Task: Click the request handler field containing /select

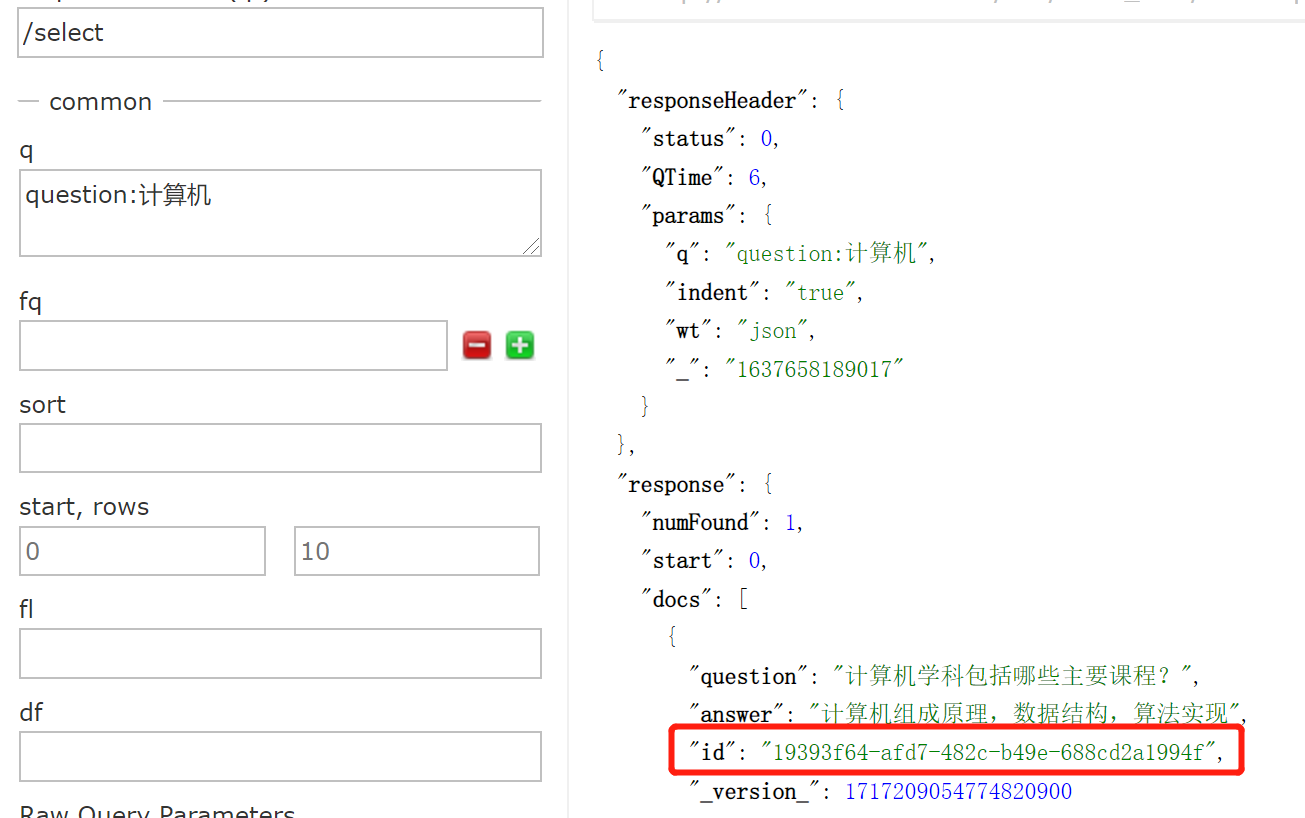Action: 281,32
